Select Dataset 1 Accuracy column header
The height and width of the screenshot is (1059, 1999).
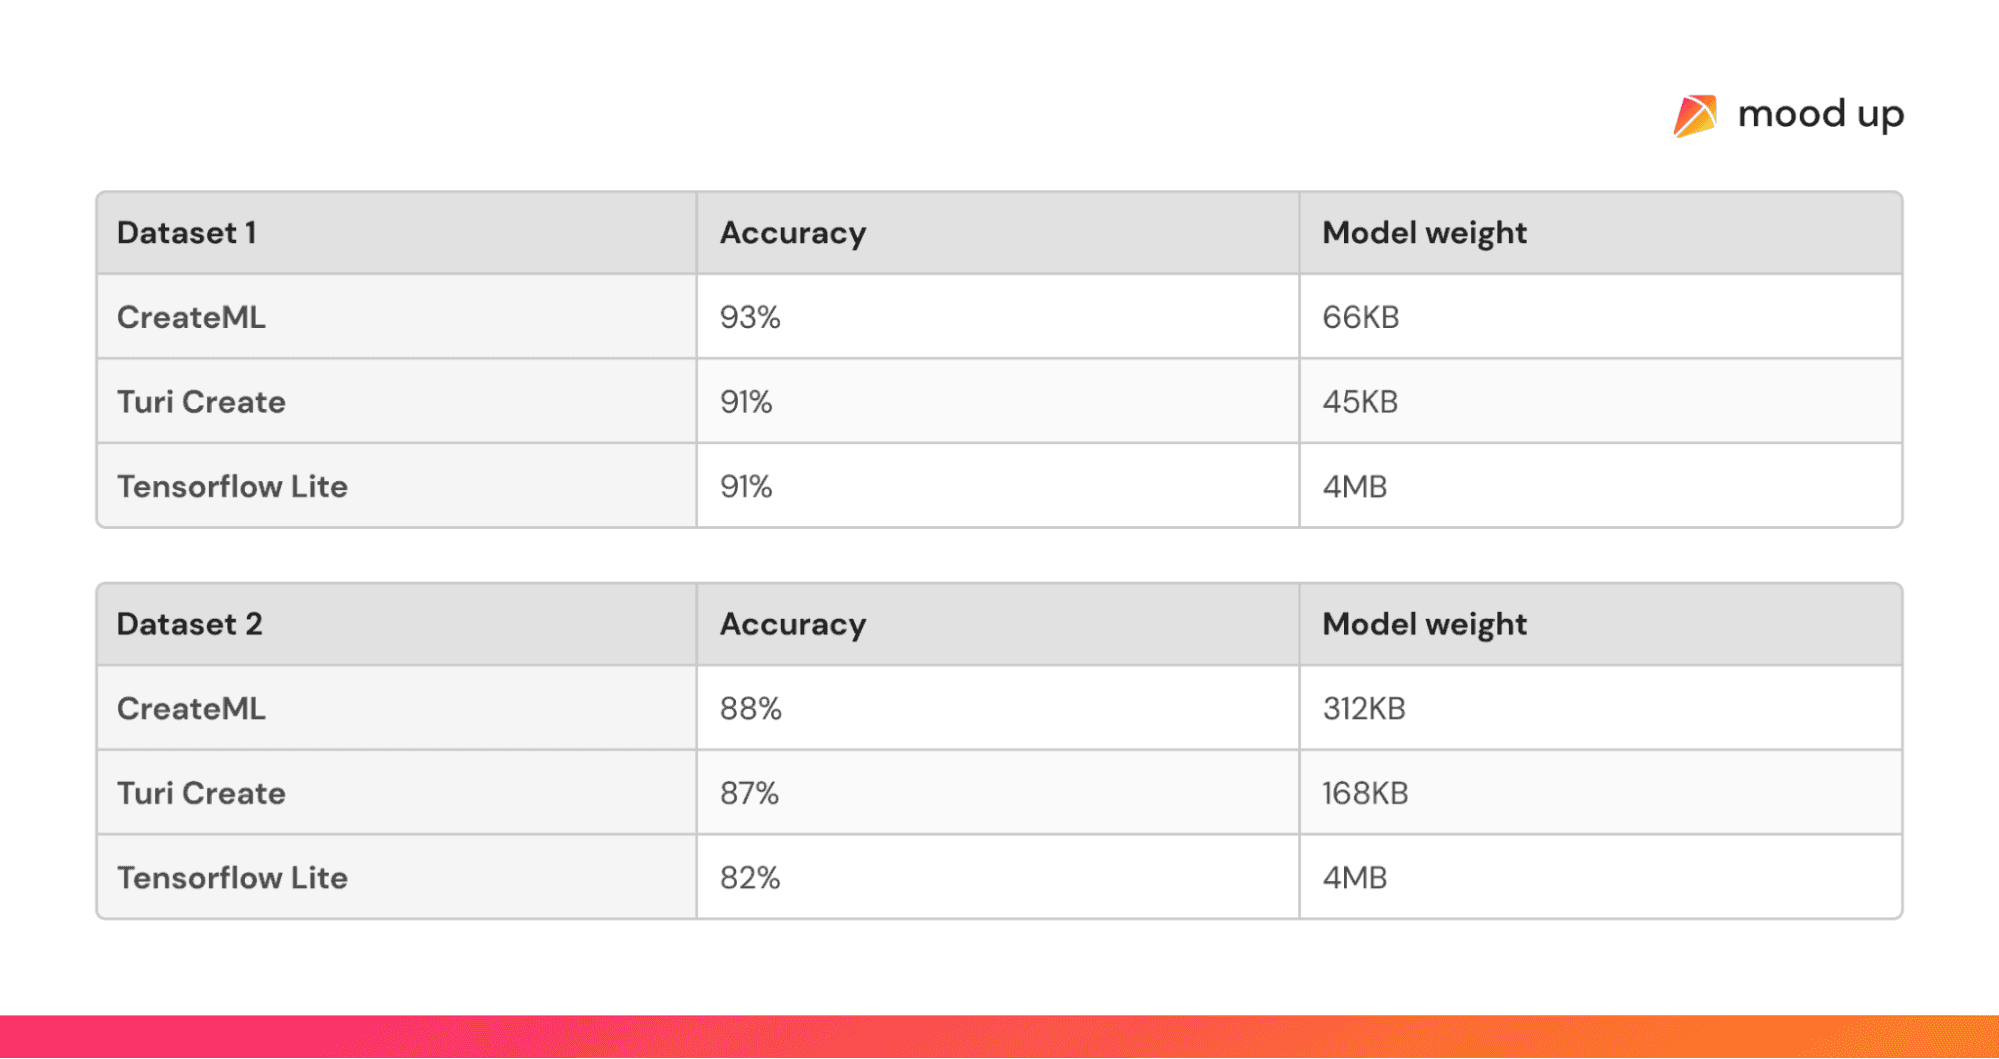pyautogui.click(x=793, y=233)
